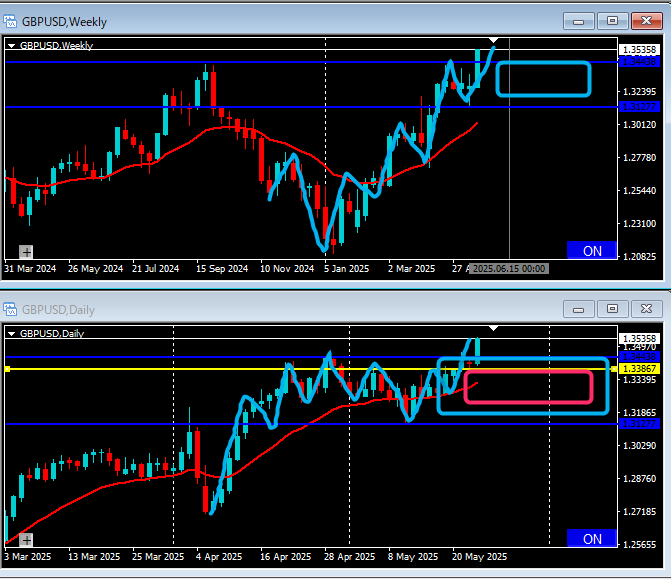This screenshot has width=671, height=580.
Task: Minimize the GBPUSD,Daily chart window
Action: [579, 309]
